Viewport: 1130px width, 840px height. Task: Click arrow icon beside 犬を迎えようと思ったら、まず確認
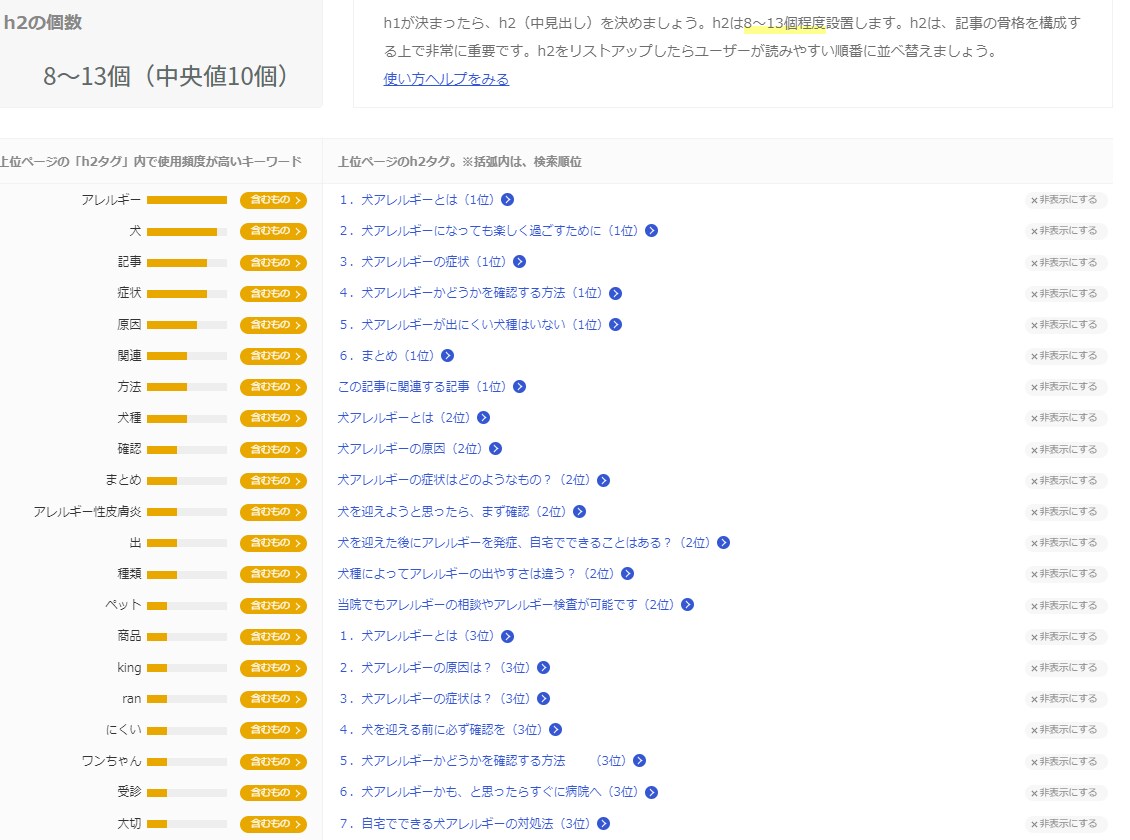(579, 511)
